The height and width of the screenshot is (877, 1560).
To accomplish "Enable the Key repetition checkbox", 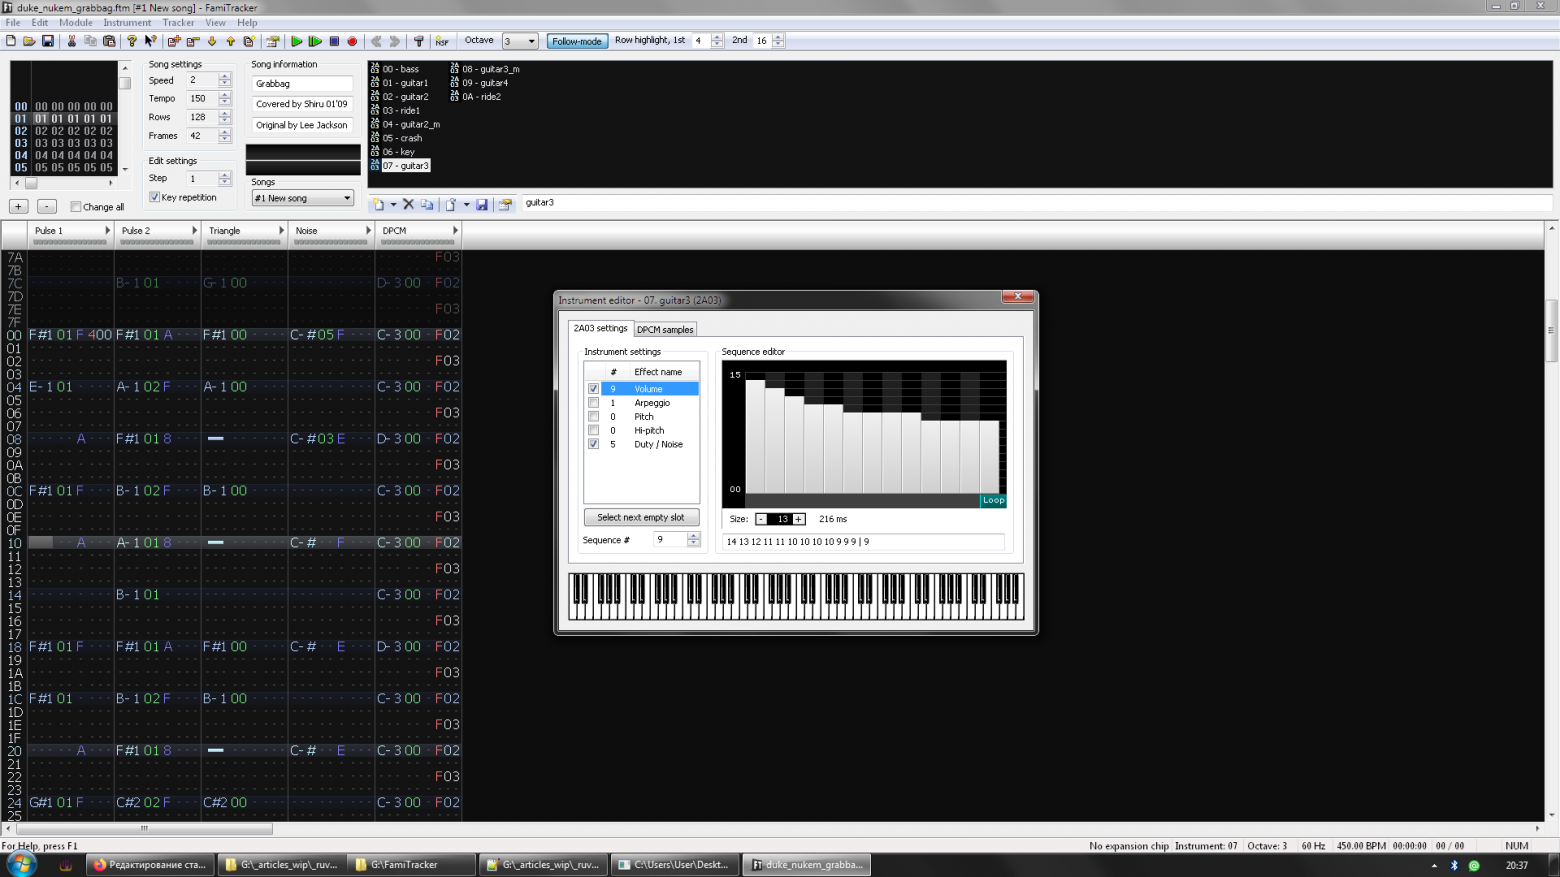I will coord(153,197).
